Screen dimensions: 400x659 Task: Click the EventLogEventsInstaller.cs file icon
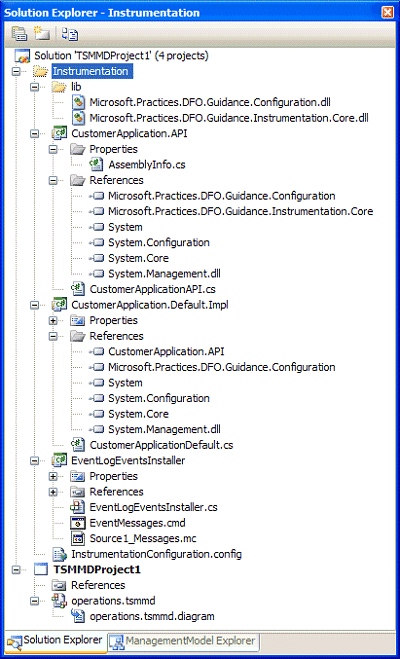[x=78, y=507]
